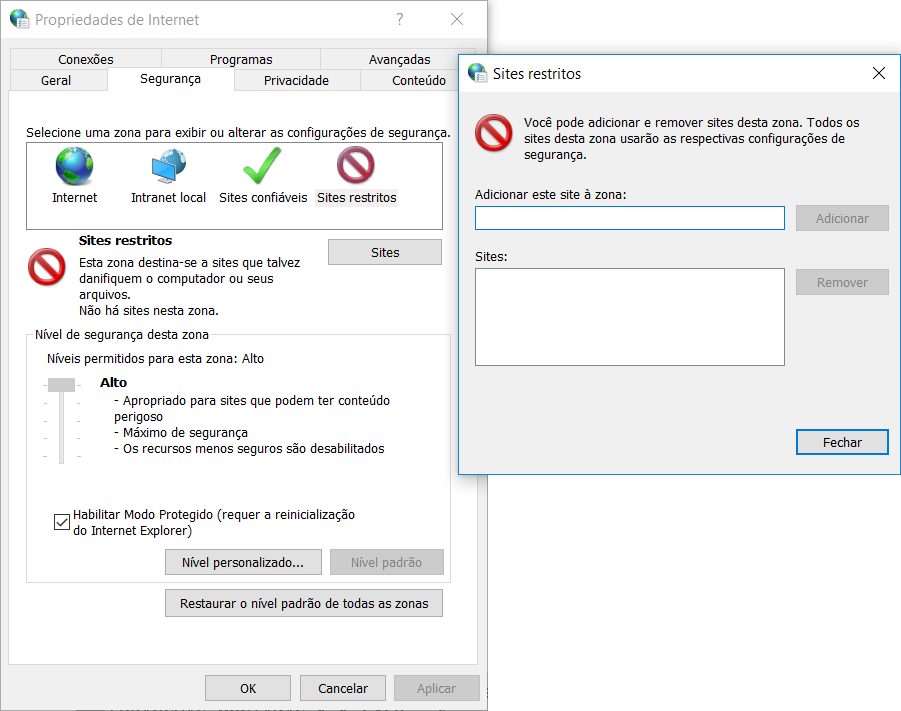Viewport: 901px width, 711px height.
Task: Click the Propriedades de Internet title icon
Action: [20, 19]
